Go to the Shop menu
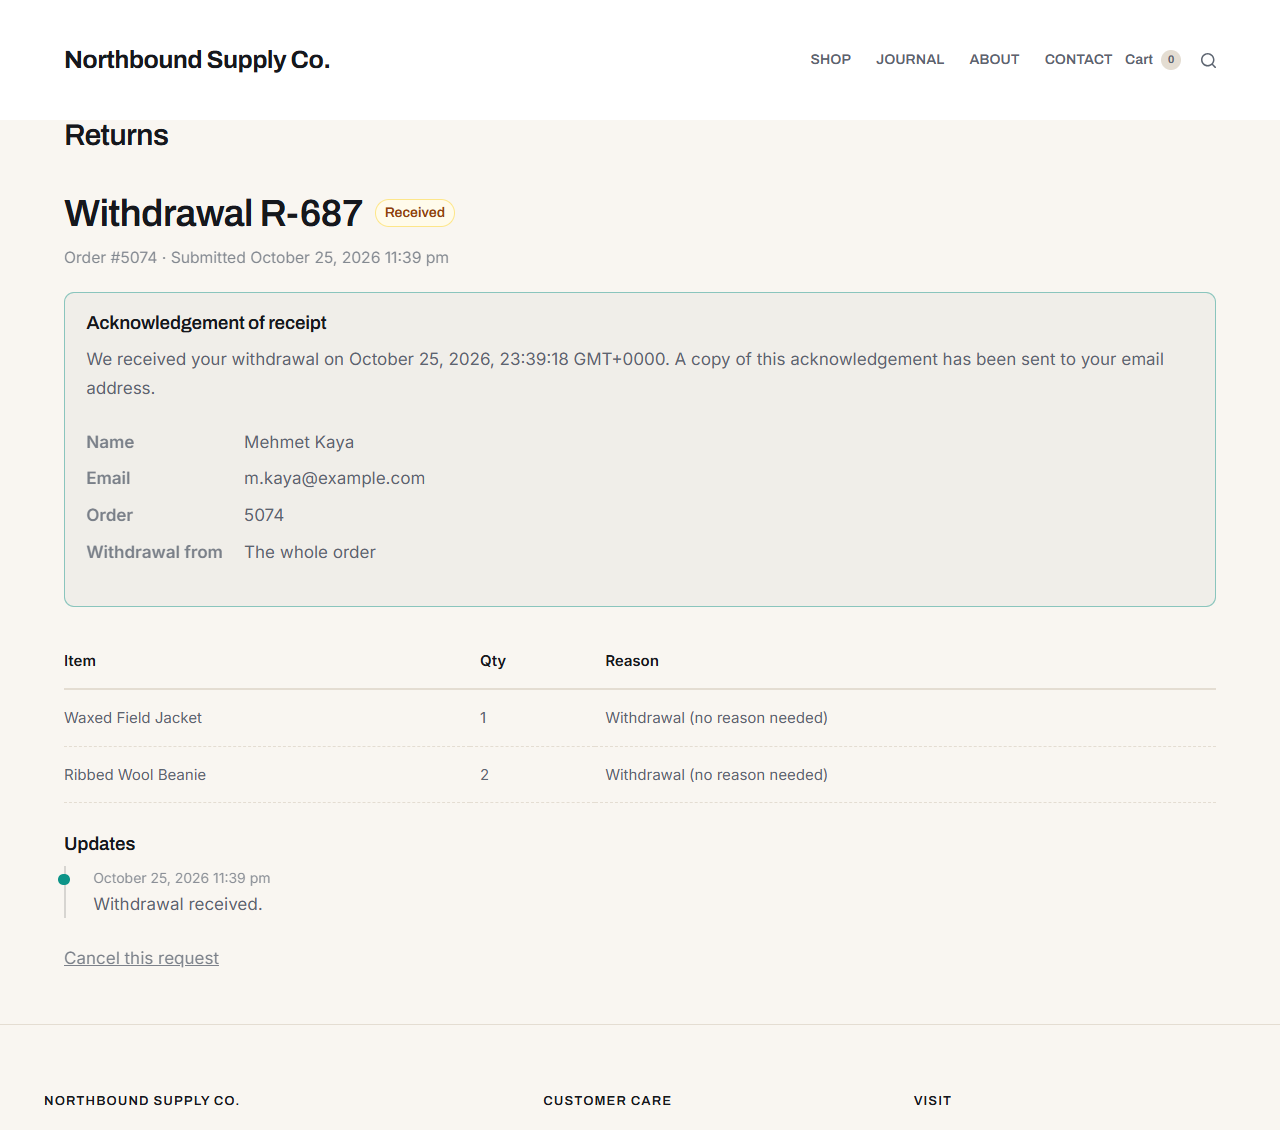This screenshot has width=1280, height=1130. (x=830, y=60)
